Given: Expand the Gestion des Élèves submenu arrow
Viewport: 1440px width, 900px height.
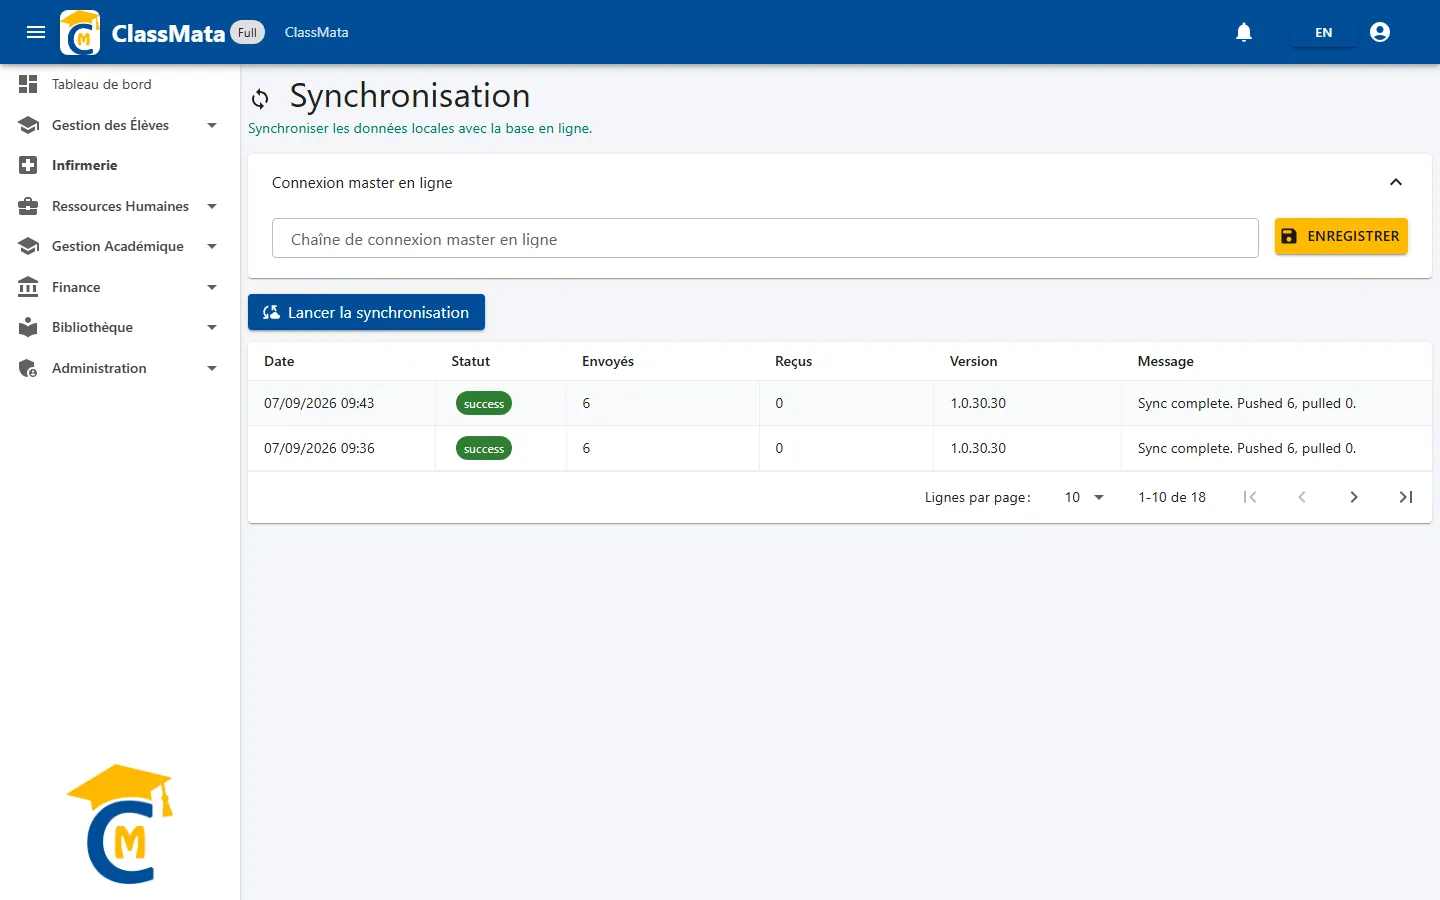Looking at the screenshot, I should (212, 125).
